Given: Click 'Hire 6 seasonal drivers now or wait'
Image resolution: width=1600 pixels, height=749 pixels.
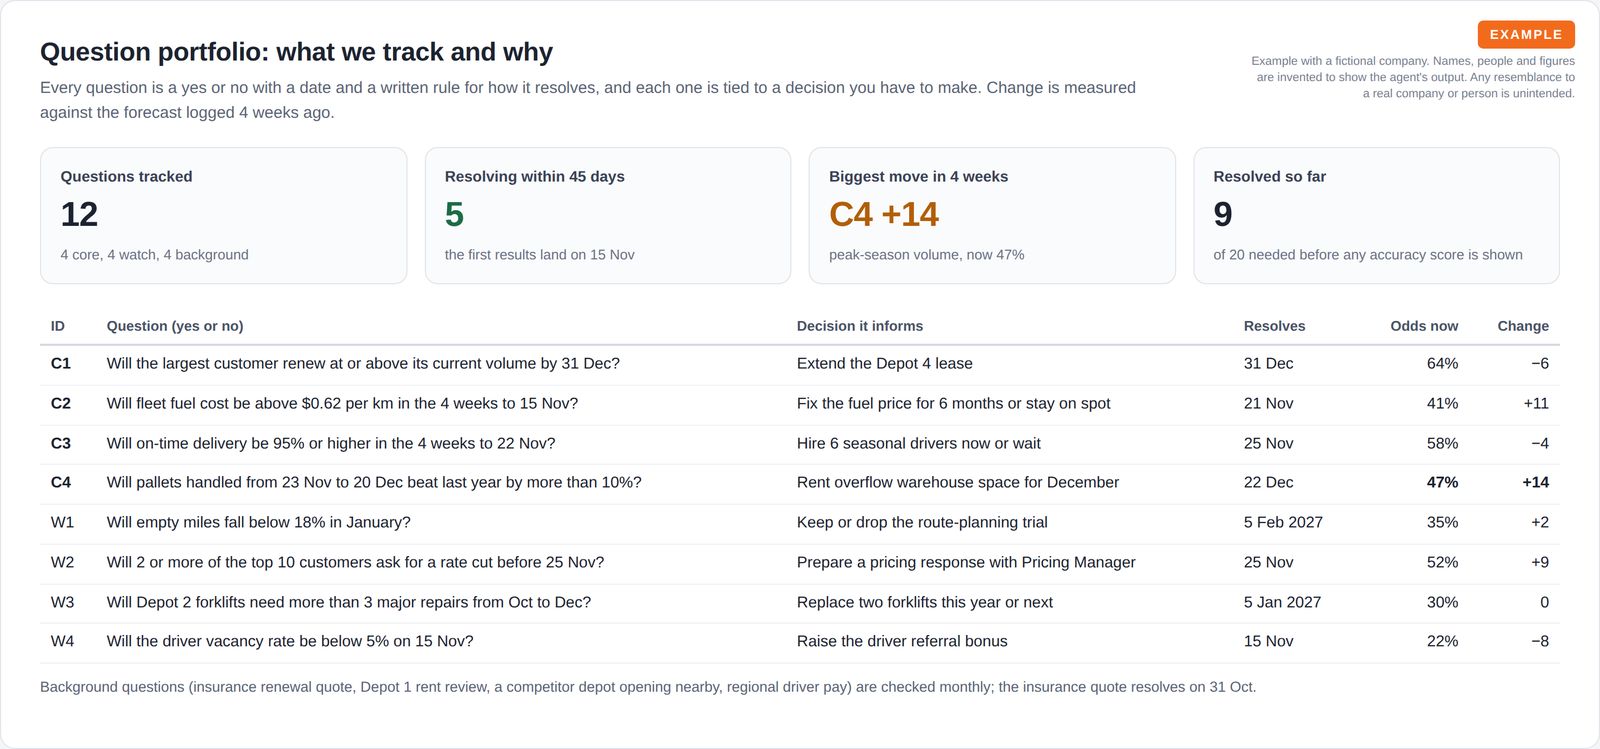Looking at the screenshot, I should coord(919,444).
